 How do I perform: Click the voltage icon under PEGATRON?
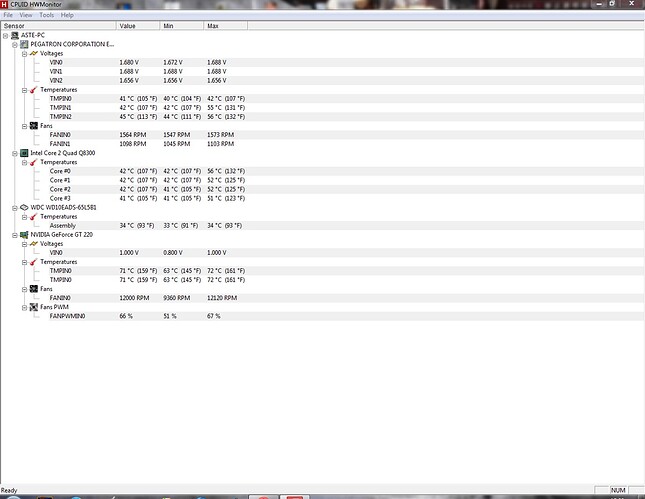(33, 53)
